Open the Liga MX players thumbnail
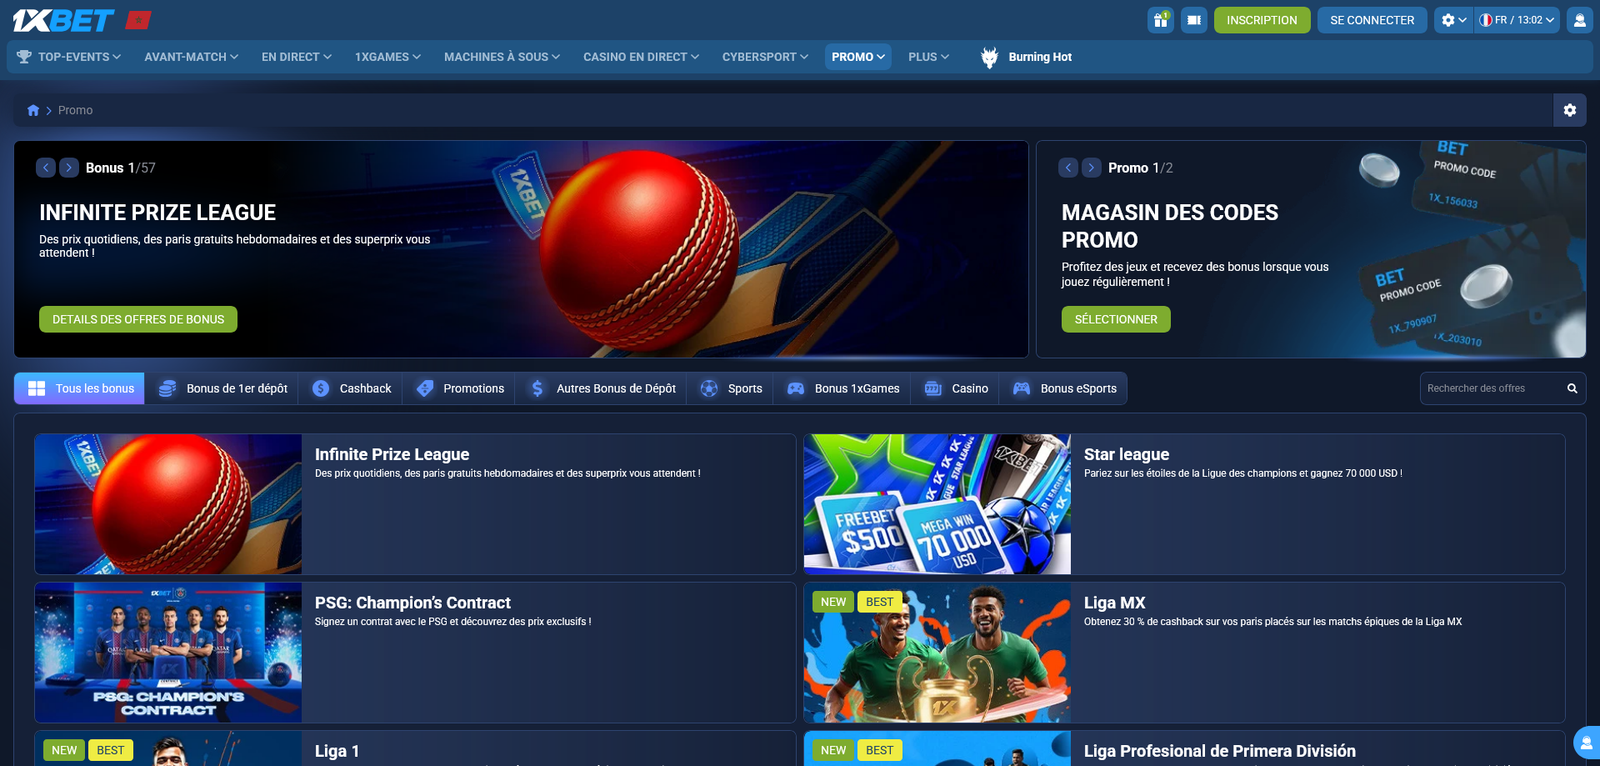This screenshot has height=766, width=1600. [x=937, y=653]
